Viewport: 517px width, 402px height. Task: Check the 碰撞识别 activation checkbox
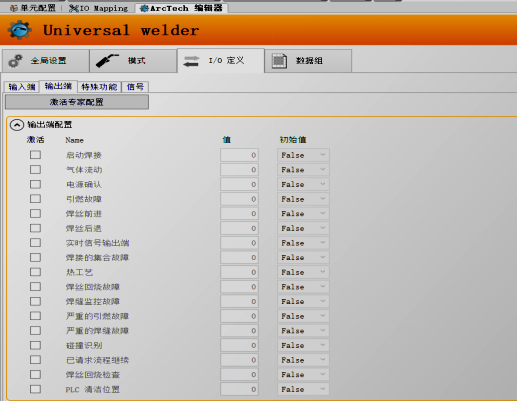tap(35, 345)
